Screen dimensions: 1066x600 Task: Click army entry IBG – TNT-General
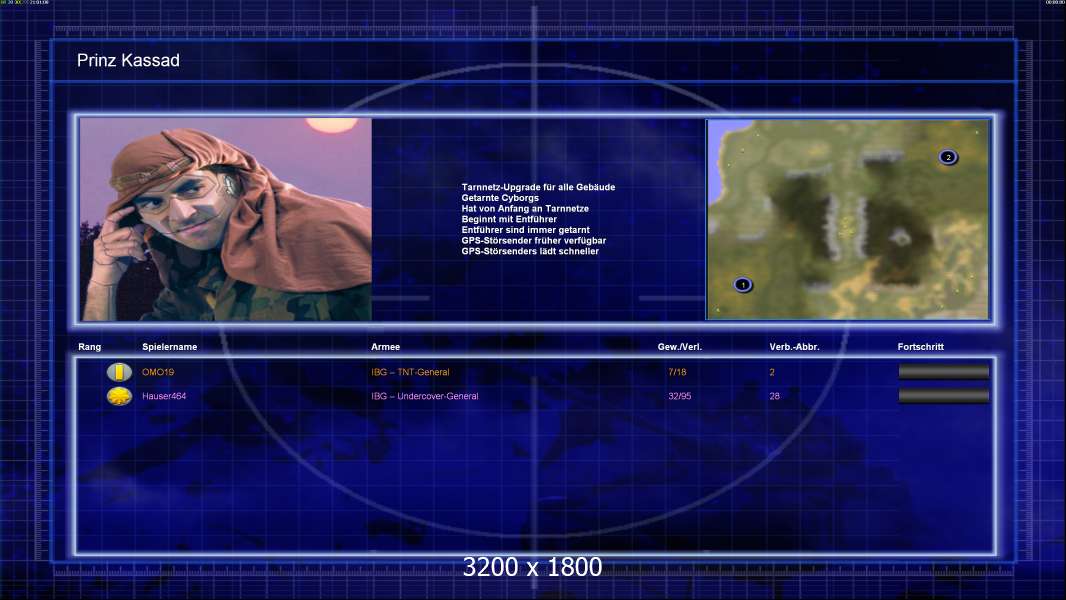(x=410, y=372)
